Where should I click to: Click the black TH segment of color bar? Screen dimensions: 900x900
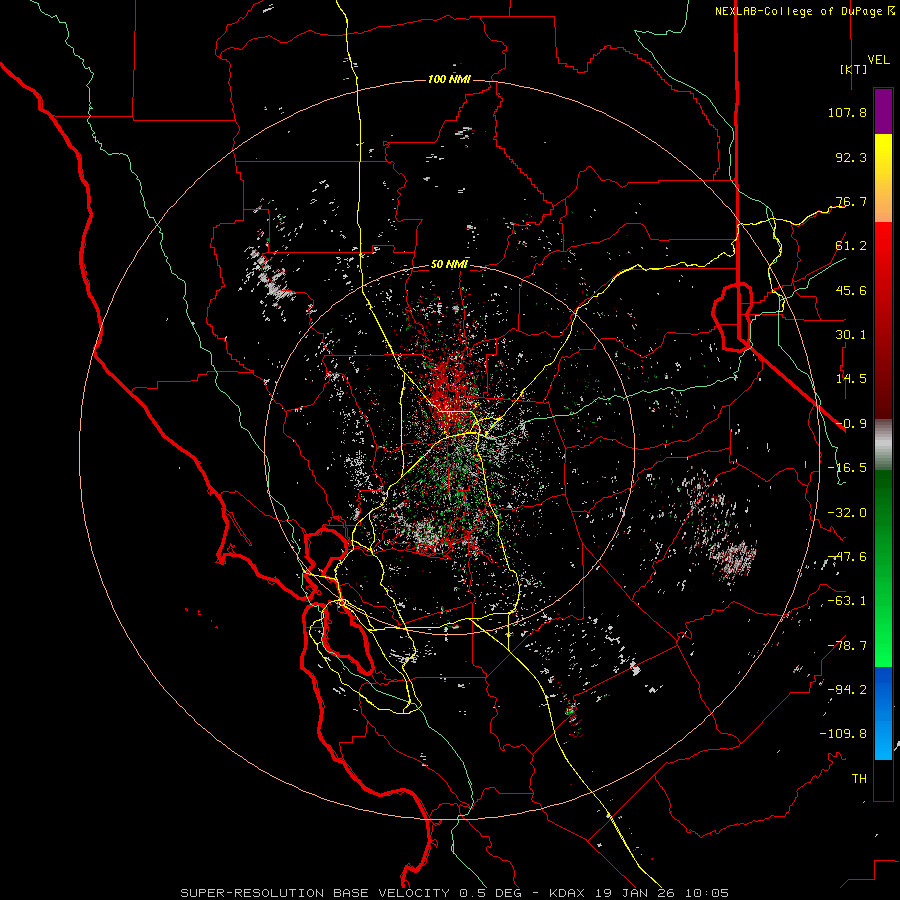click(x=883, y=779)
